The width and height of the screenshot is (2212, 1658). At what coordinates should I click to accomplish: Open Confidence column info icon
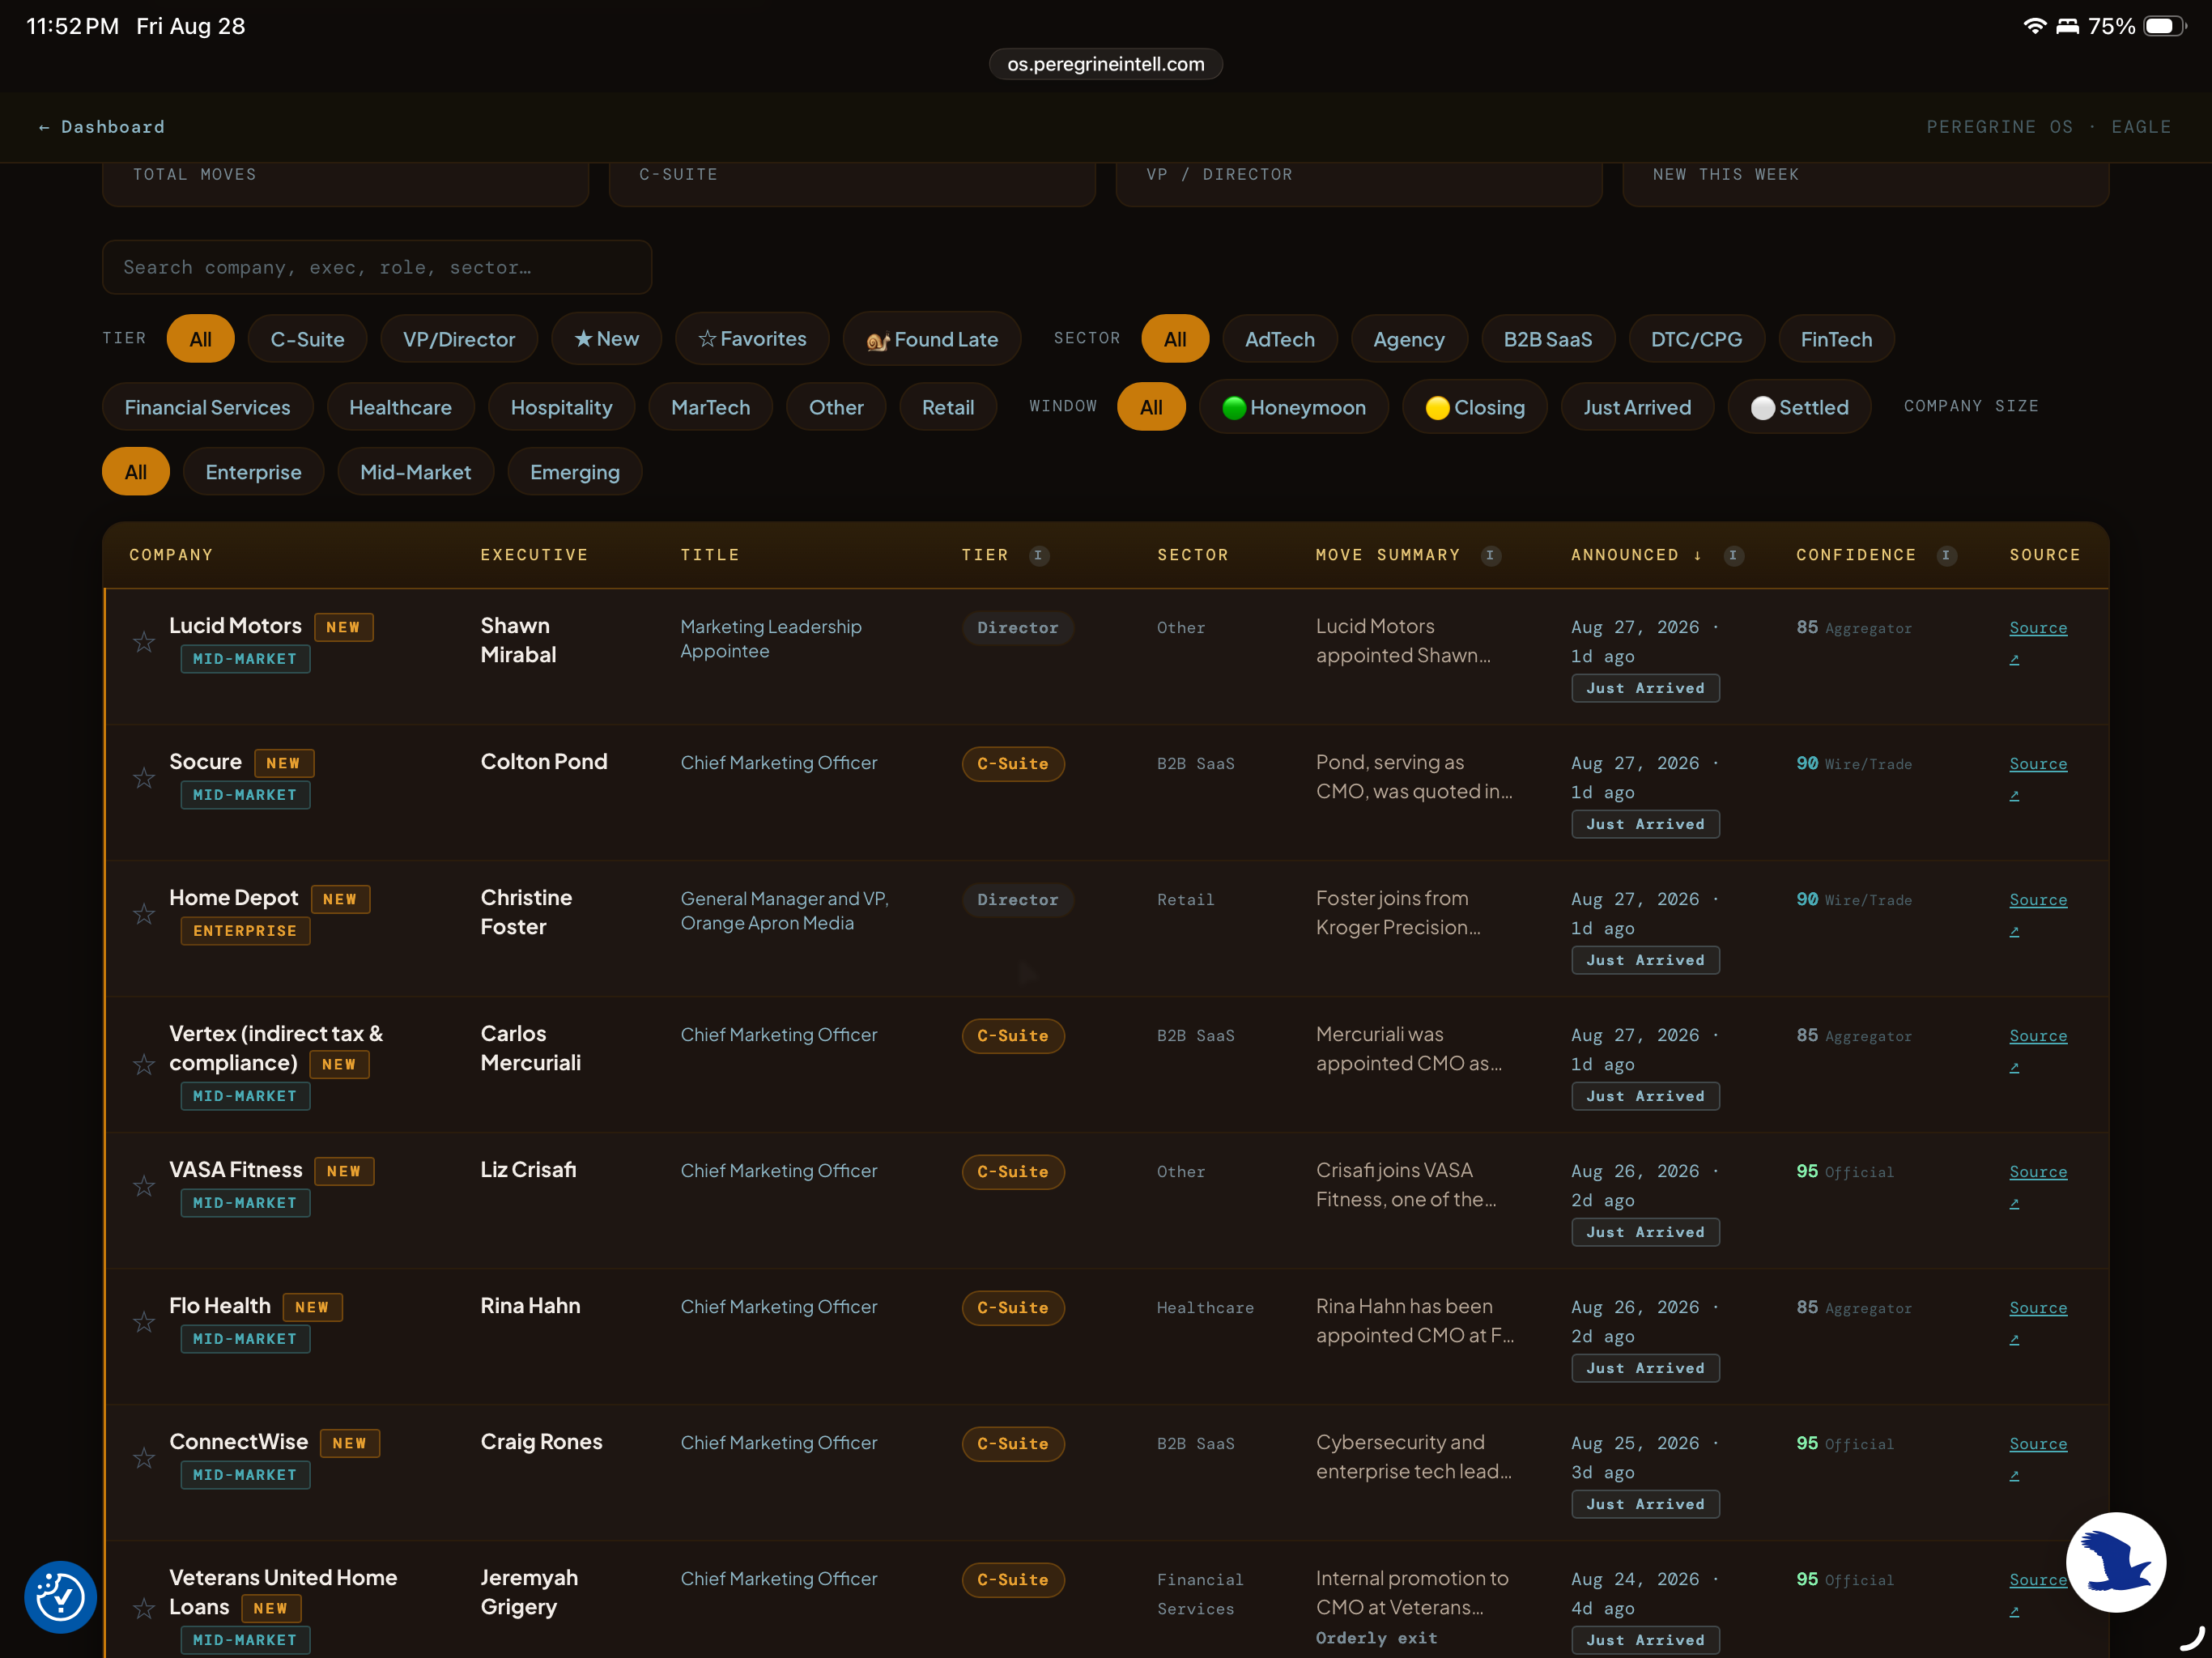[x=1946, y=555]
